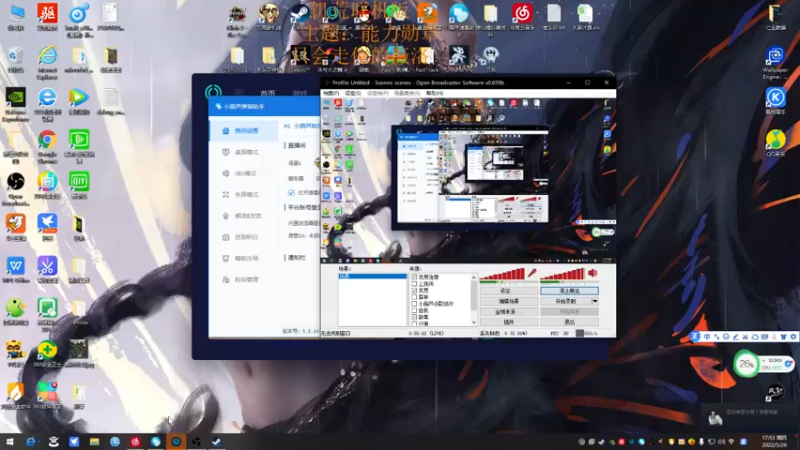Toggle the topmost source checkbox in OBS

click(x=414, y=277)
